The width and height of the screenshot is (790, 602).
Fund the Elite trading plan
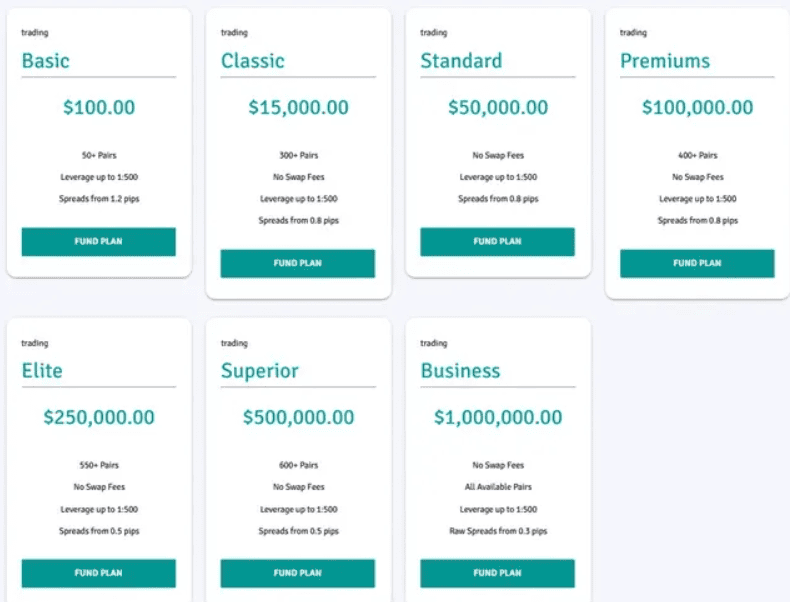point(98,573)
